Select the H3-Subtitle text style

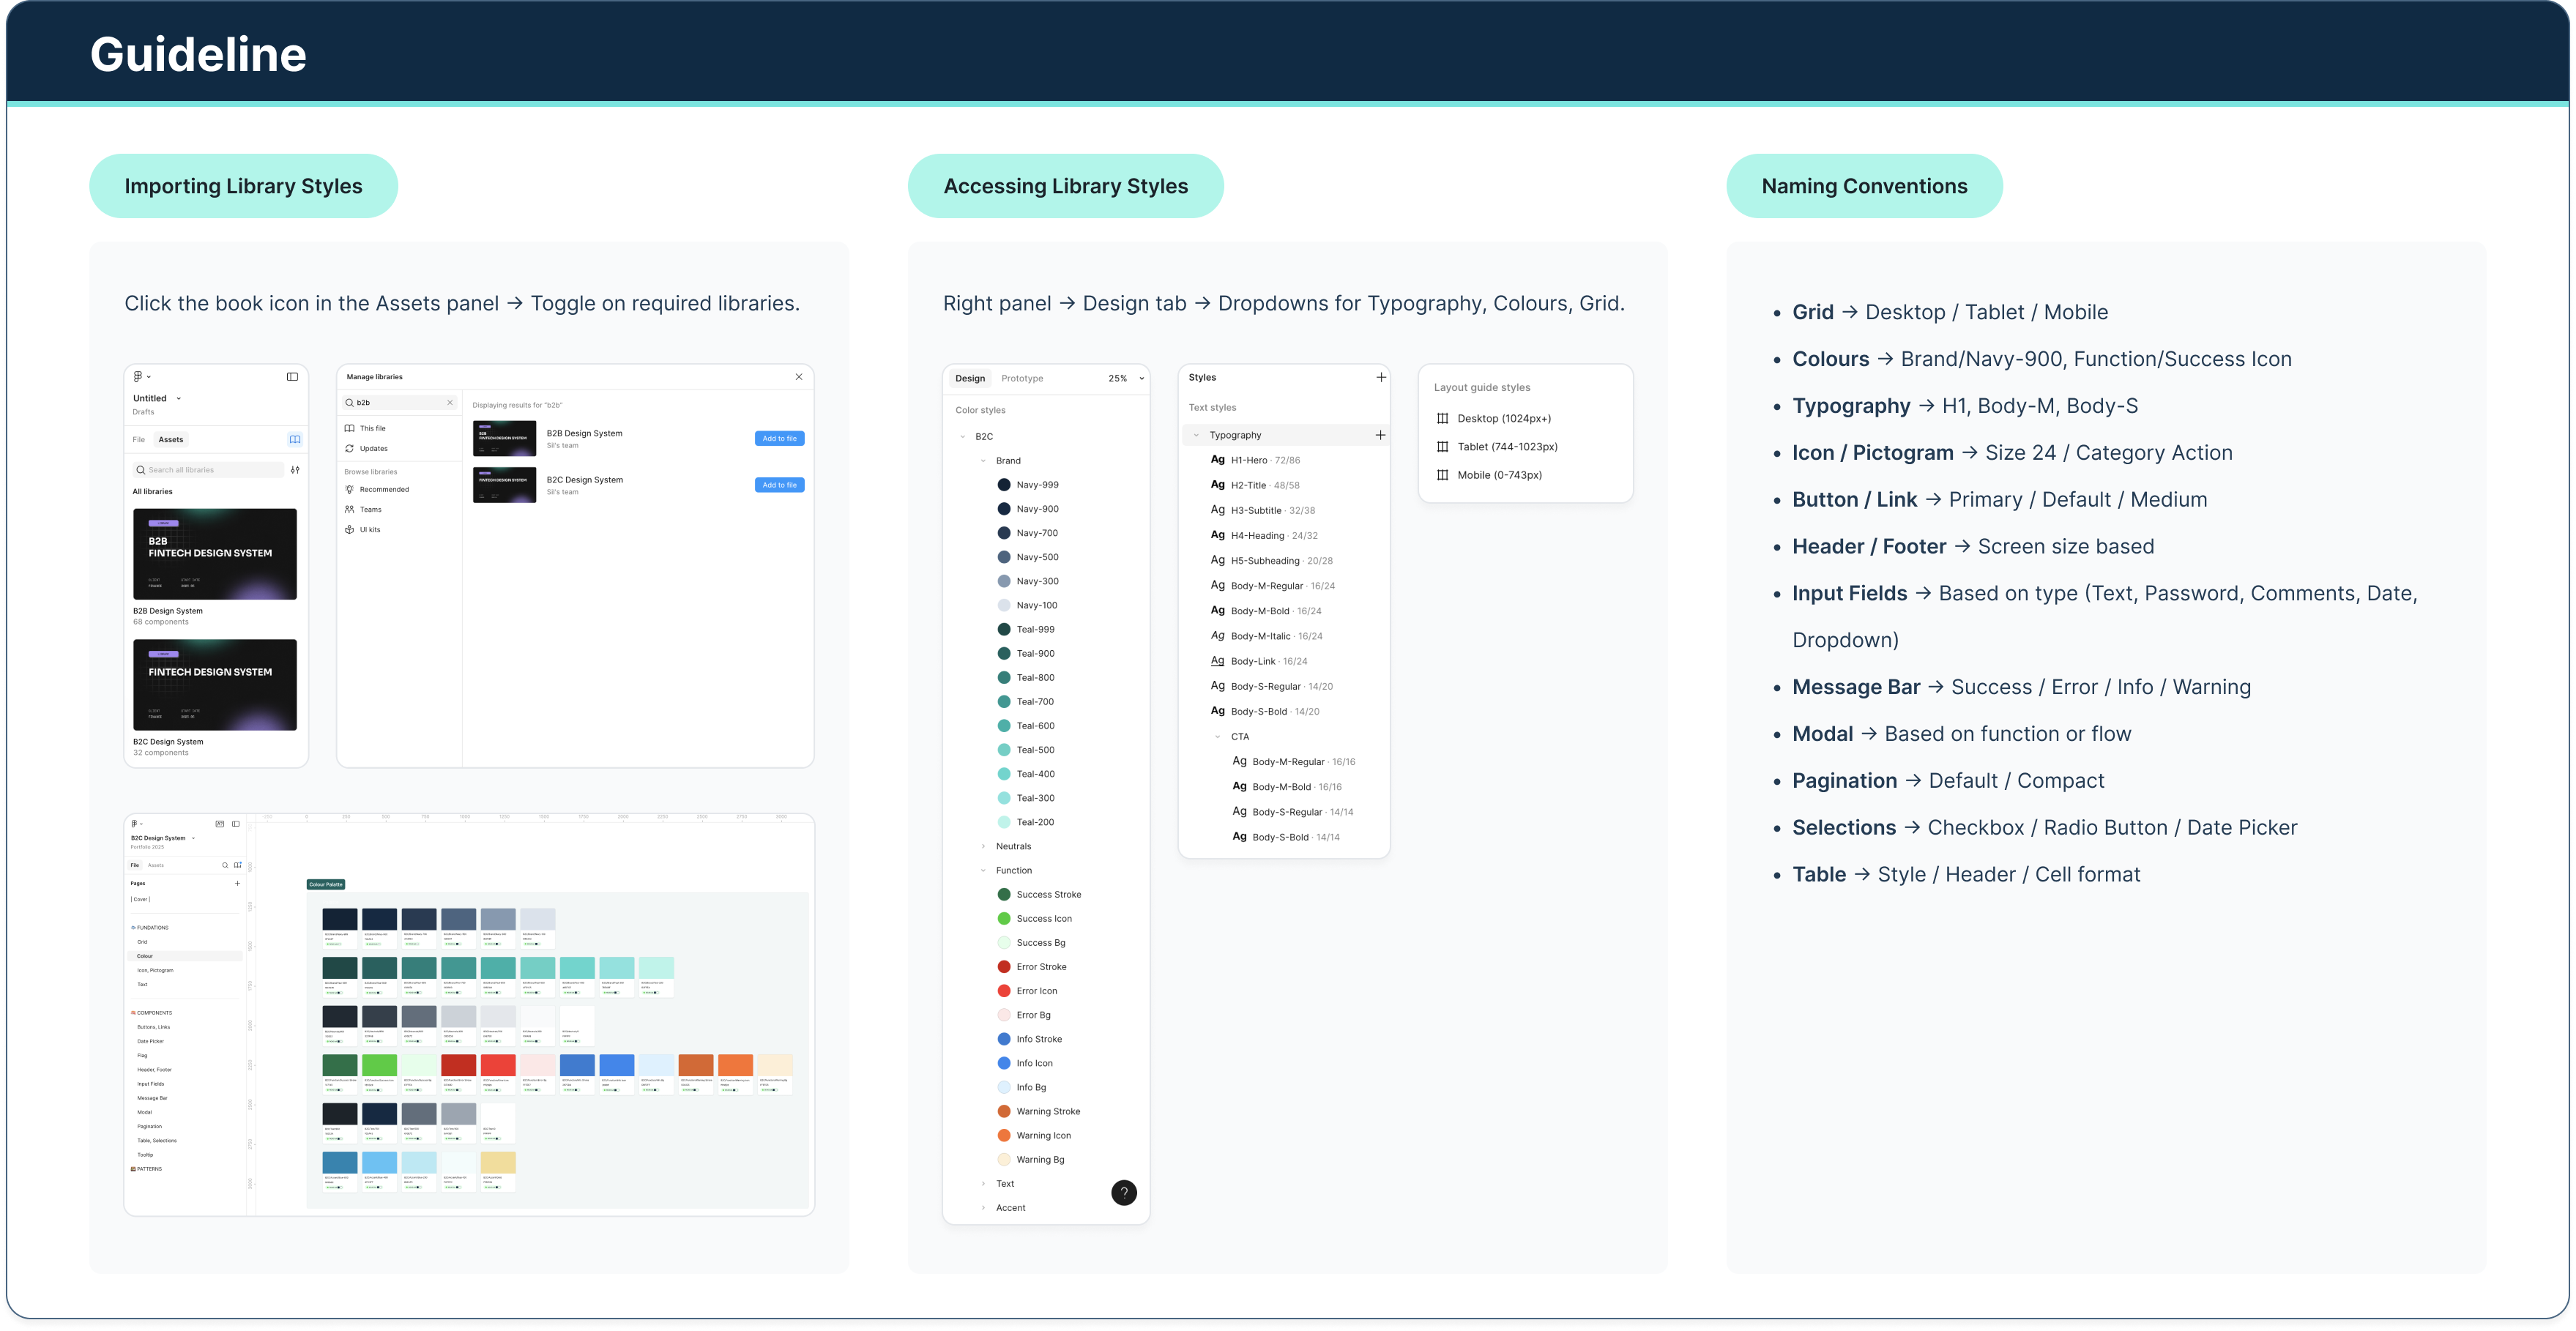tap(1263, 510)
